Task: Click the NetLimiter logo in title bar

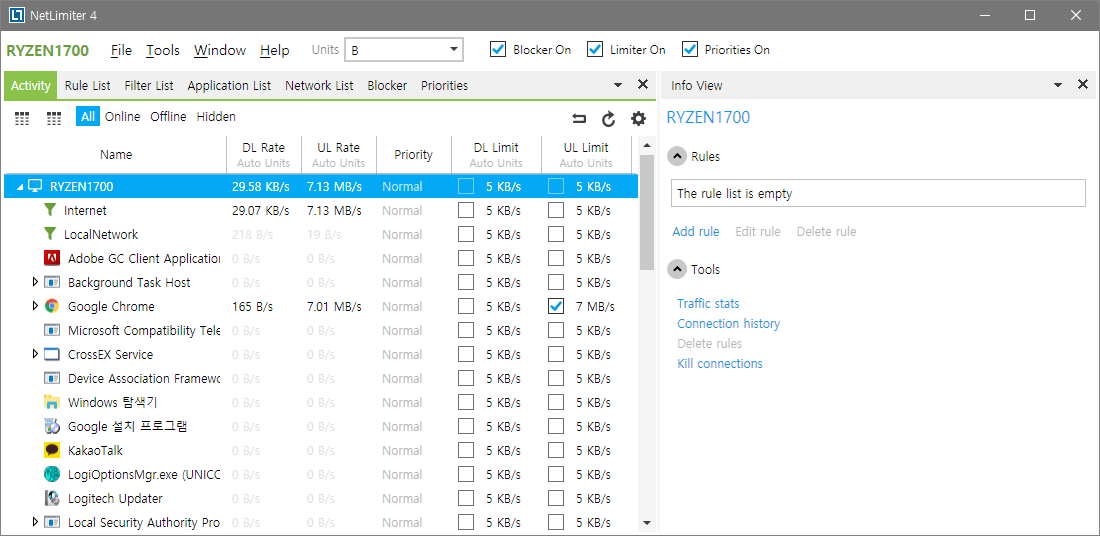Action: pyautogui.click(x=18, y=15)
